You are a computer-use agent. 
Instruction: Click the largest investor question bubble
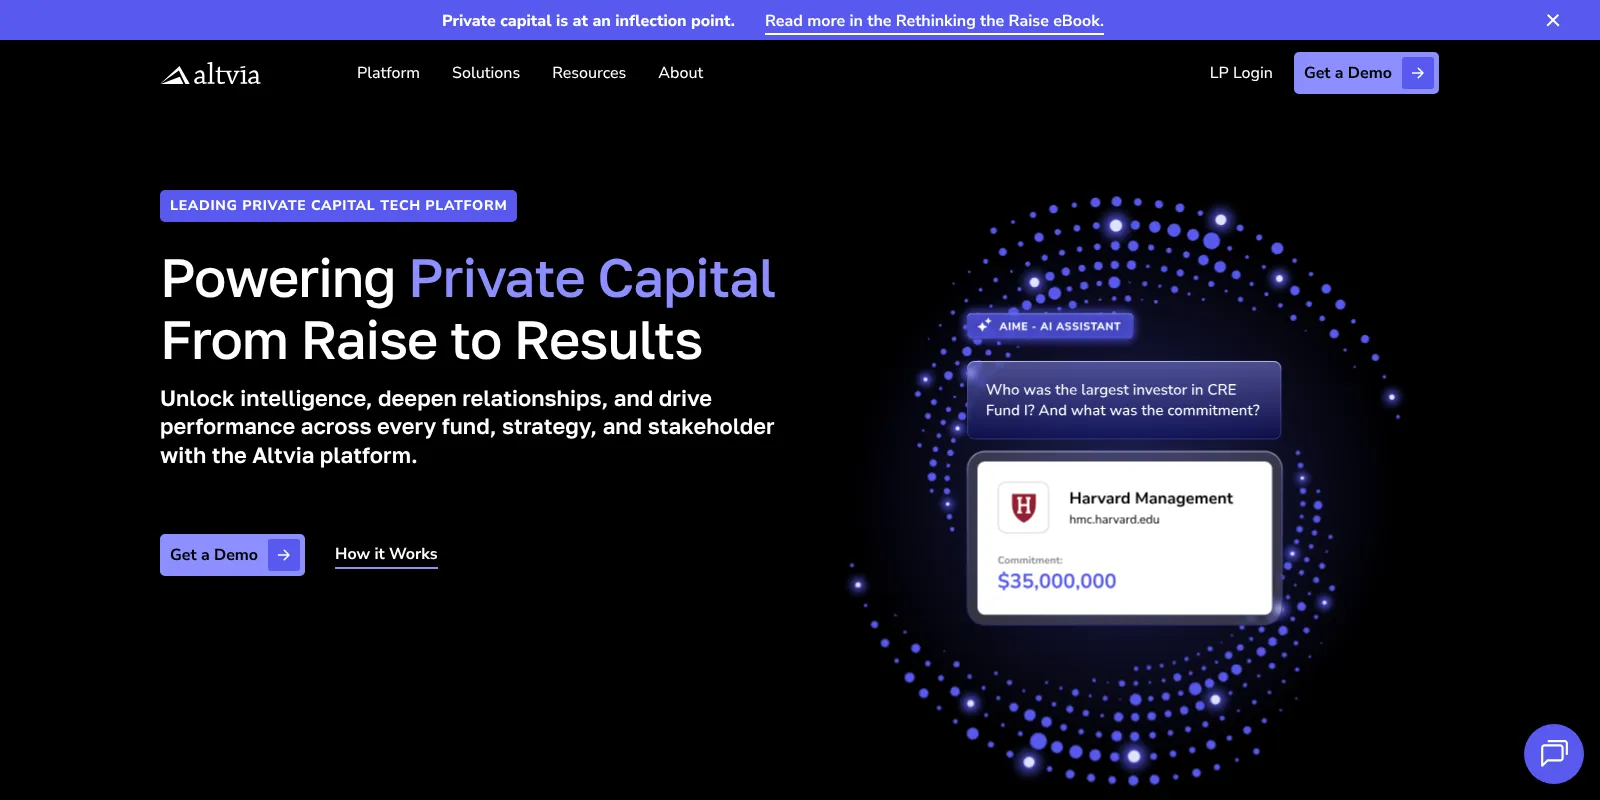(x=1124, y=400)
